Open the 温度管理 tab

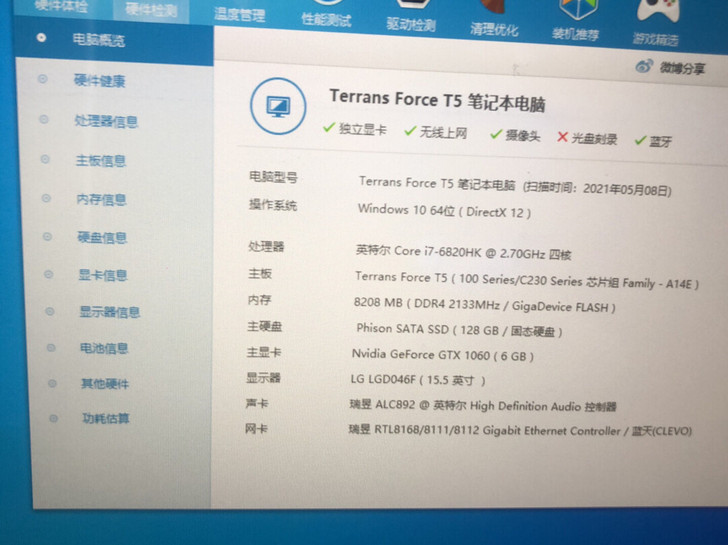[239, 15]
